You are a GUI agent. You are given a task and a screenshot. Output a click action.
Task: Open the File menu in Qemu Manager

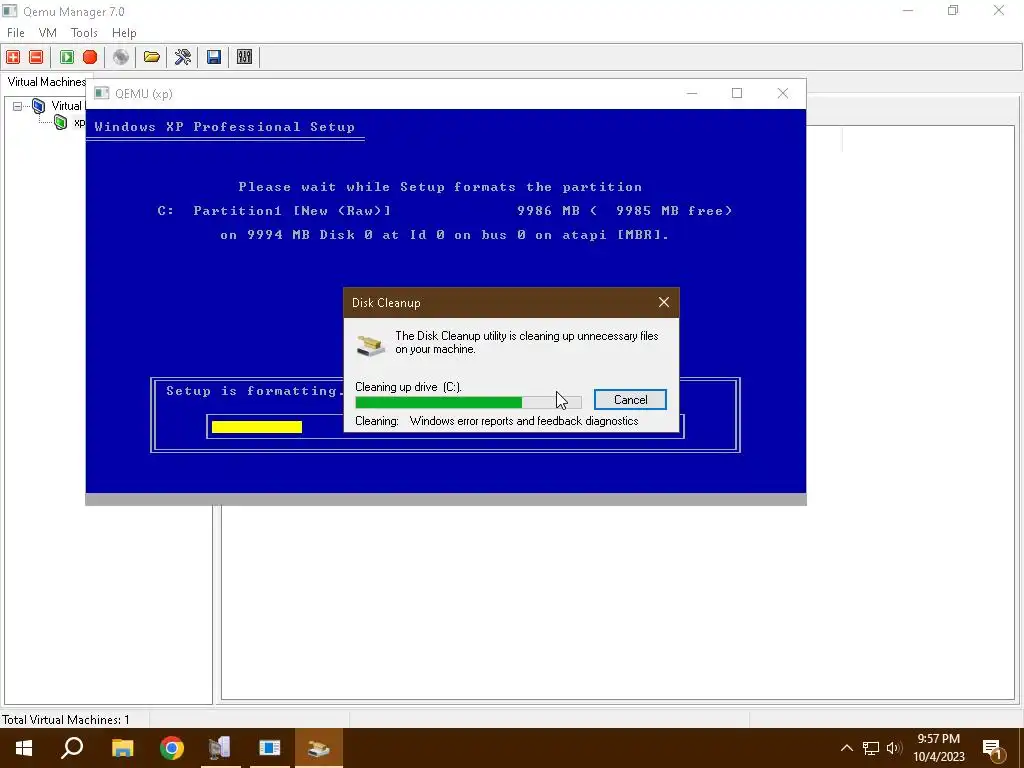click(x=16, y=33)
